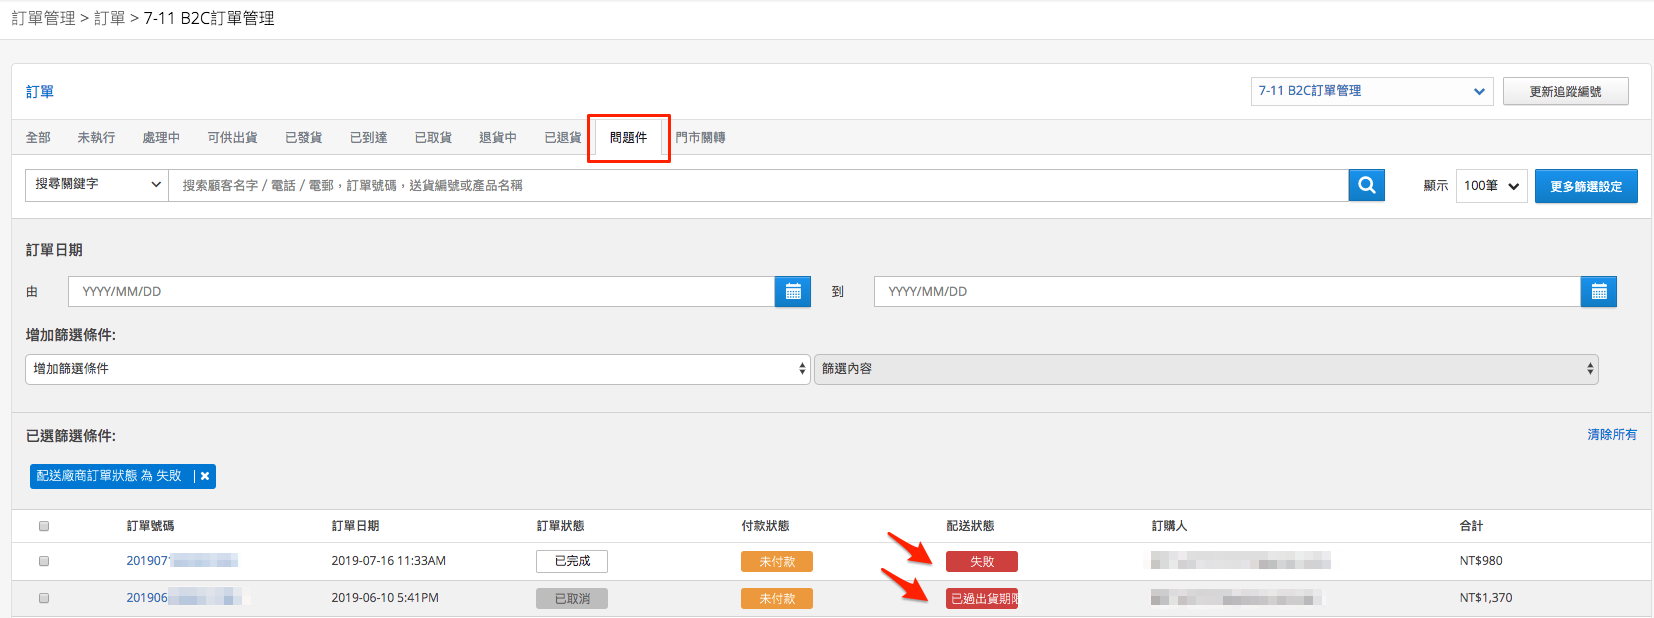Image resolution: width=1654 pixels, height=618 pixels.
Task: Open the 增加篩選條件 select box
Action: coord(417,369)
